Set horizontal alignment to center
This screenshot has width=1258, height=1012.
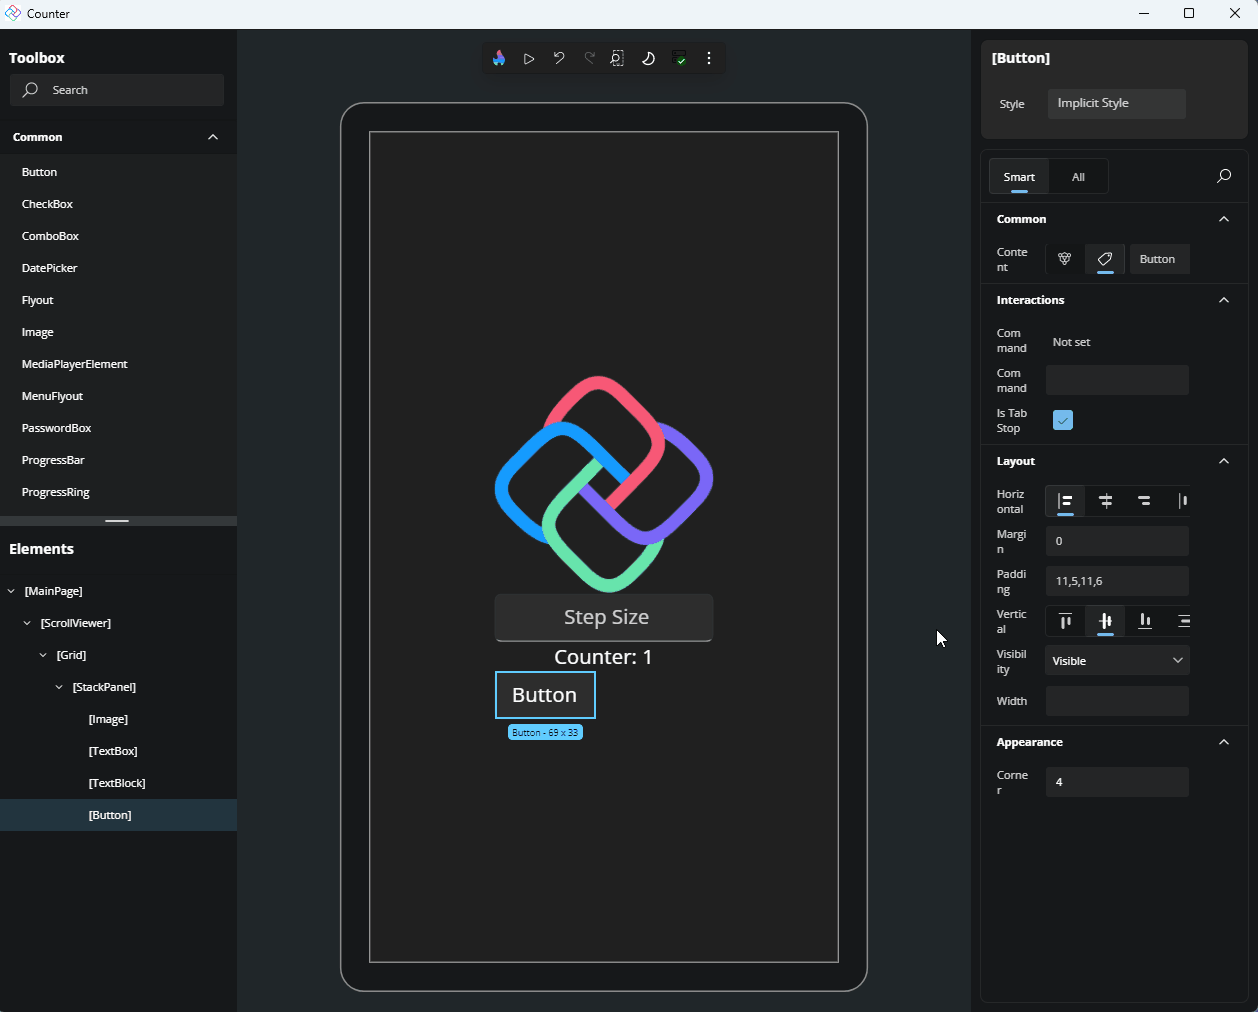[x=1105, y=501]
